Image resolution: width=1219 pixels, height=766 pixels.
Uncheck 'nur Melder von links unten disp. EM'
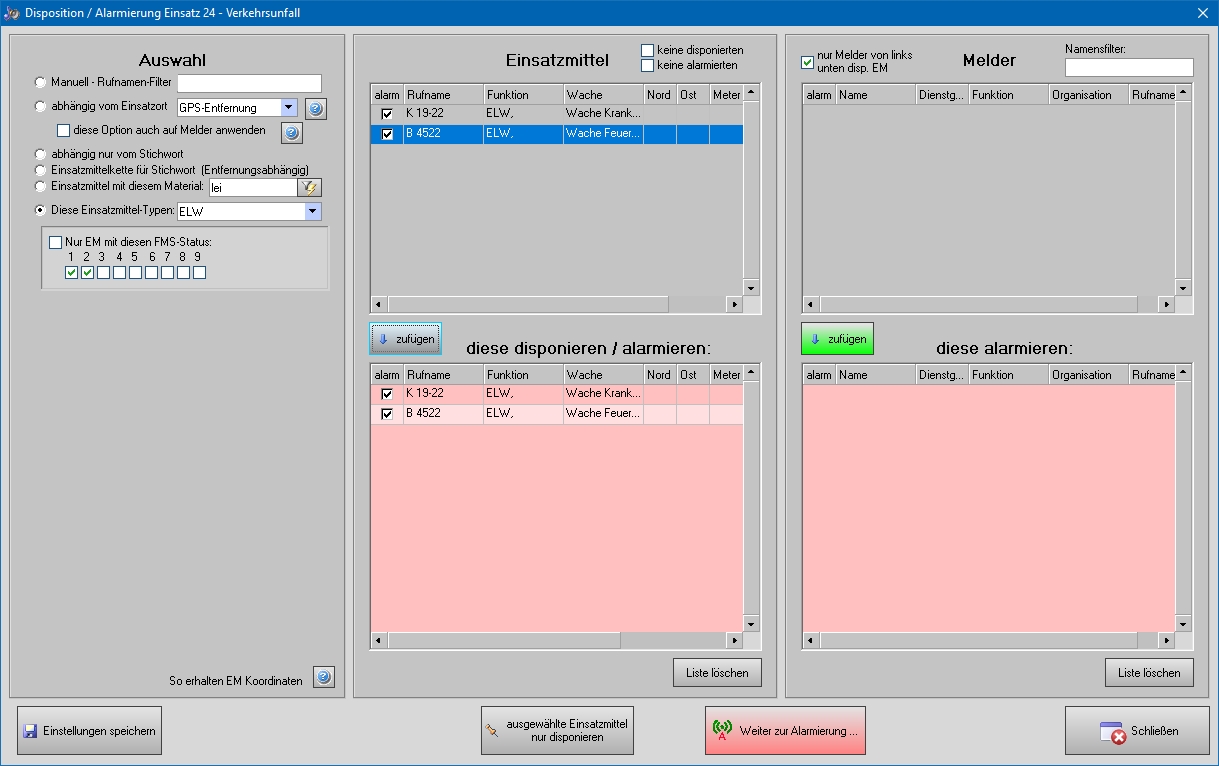(808, 62)
